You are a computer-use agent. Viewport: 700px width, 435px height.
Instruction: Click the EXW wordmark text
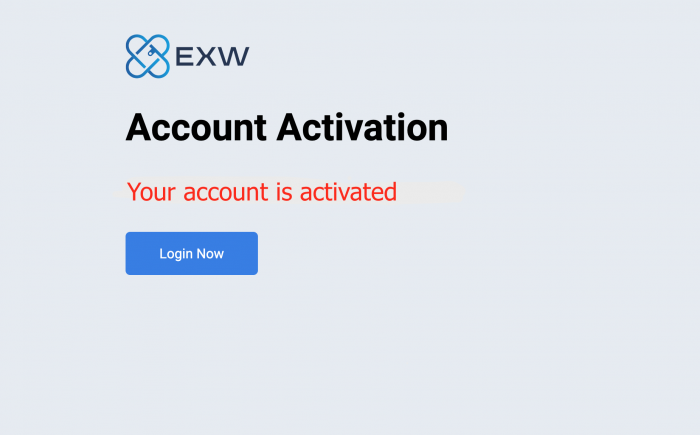(x=212, y=57)
